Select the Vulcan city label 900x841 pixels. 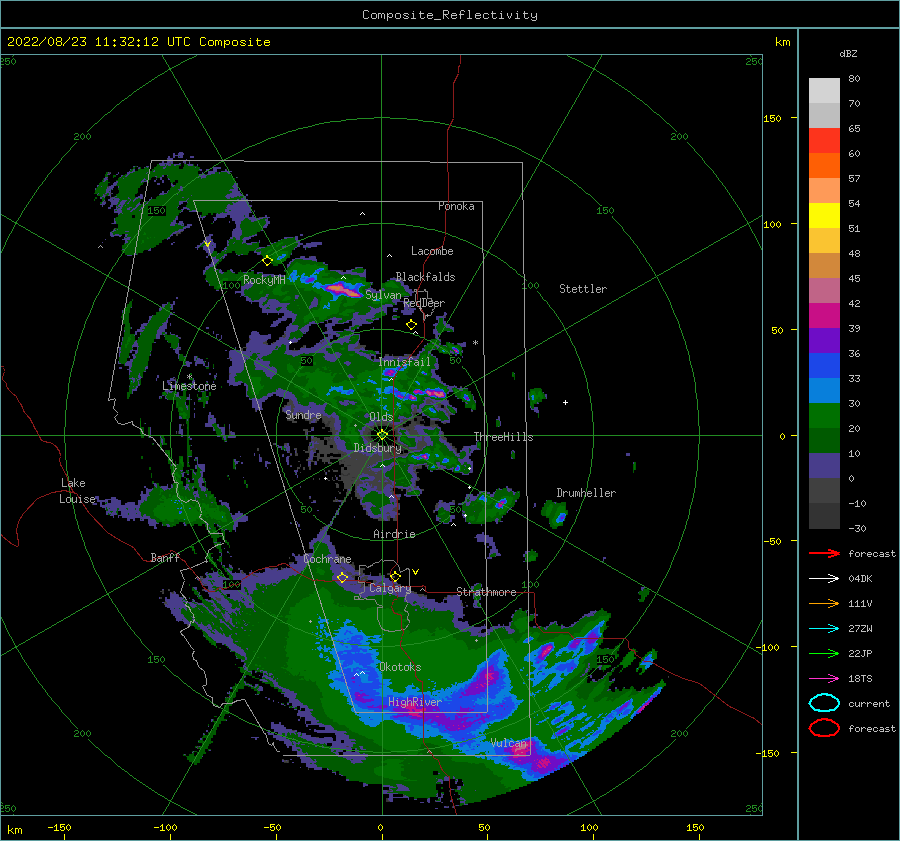[x=509, y=743]
